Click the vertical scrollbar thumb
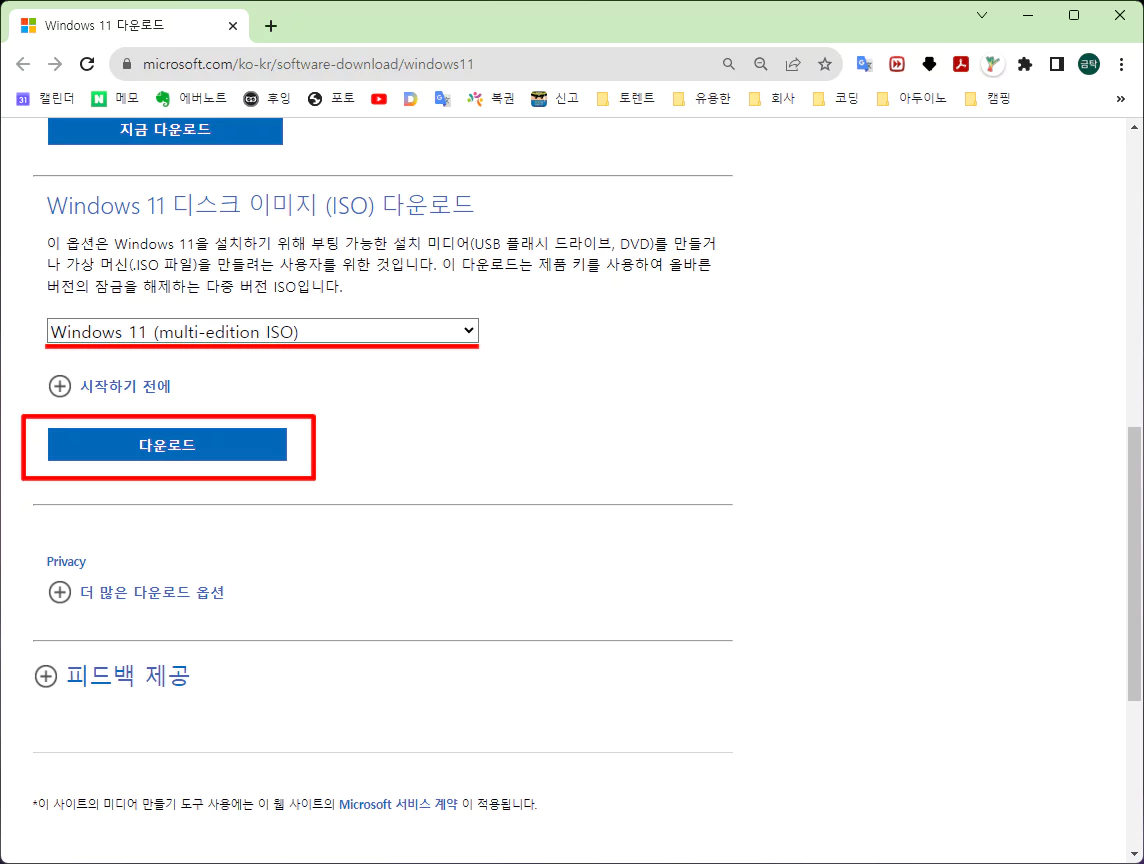 [x=1135, y=564]
